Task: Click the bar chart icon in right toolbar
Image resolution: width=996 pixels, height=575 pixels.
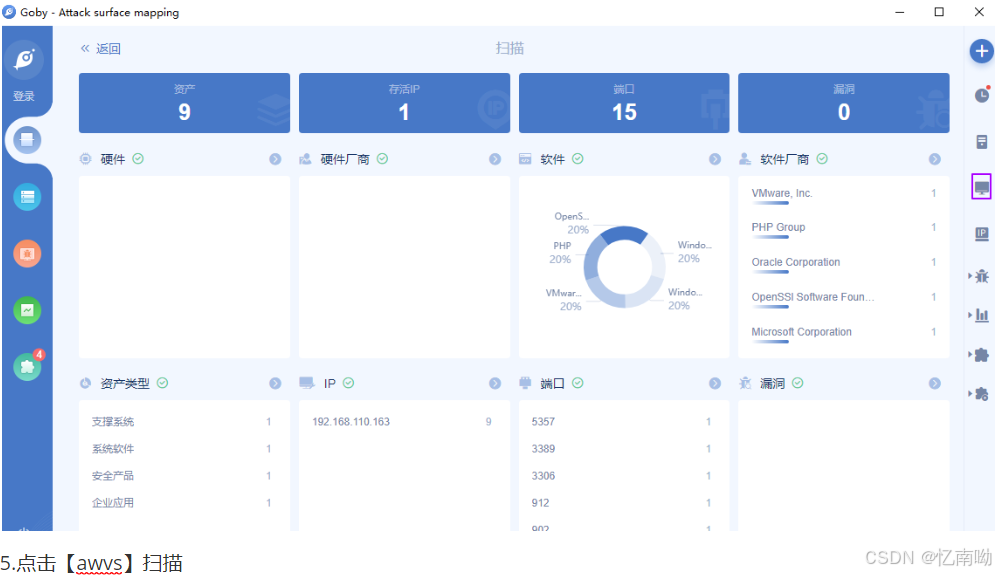Action: click(981, 315)
